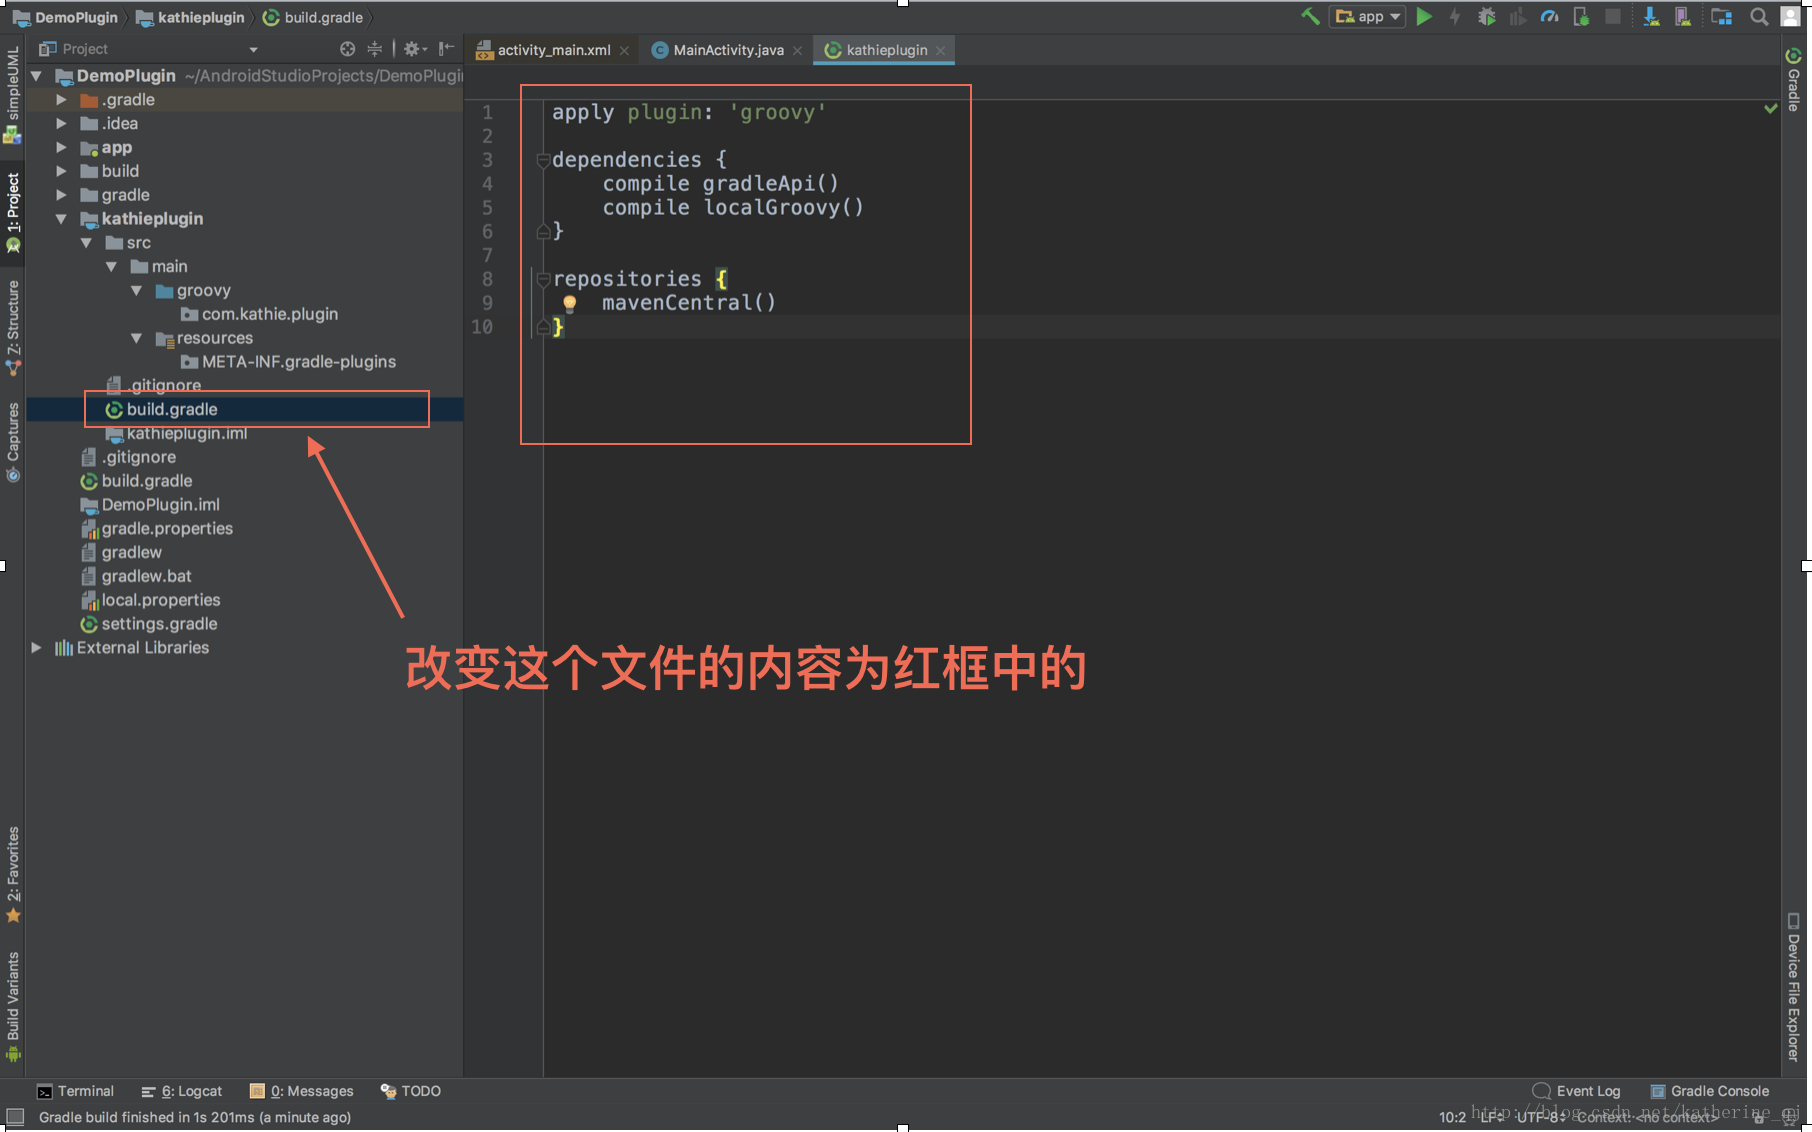Collapse the groovy folder

coord(137,291)
